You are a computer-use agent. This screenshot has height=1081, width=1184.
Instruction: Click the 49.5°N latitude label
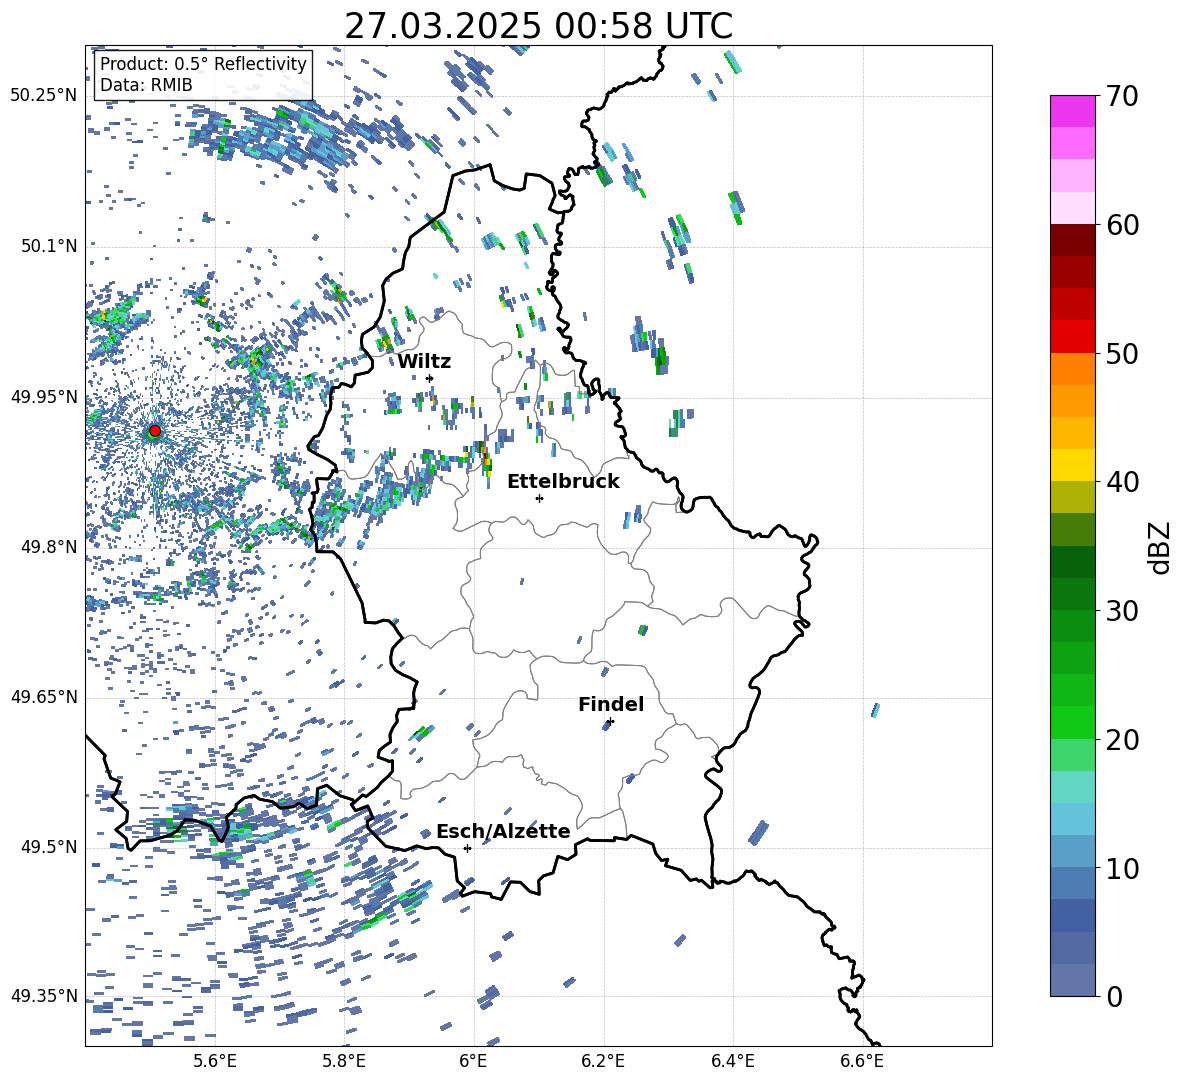(x=49, y=847)
